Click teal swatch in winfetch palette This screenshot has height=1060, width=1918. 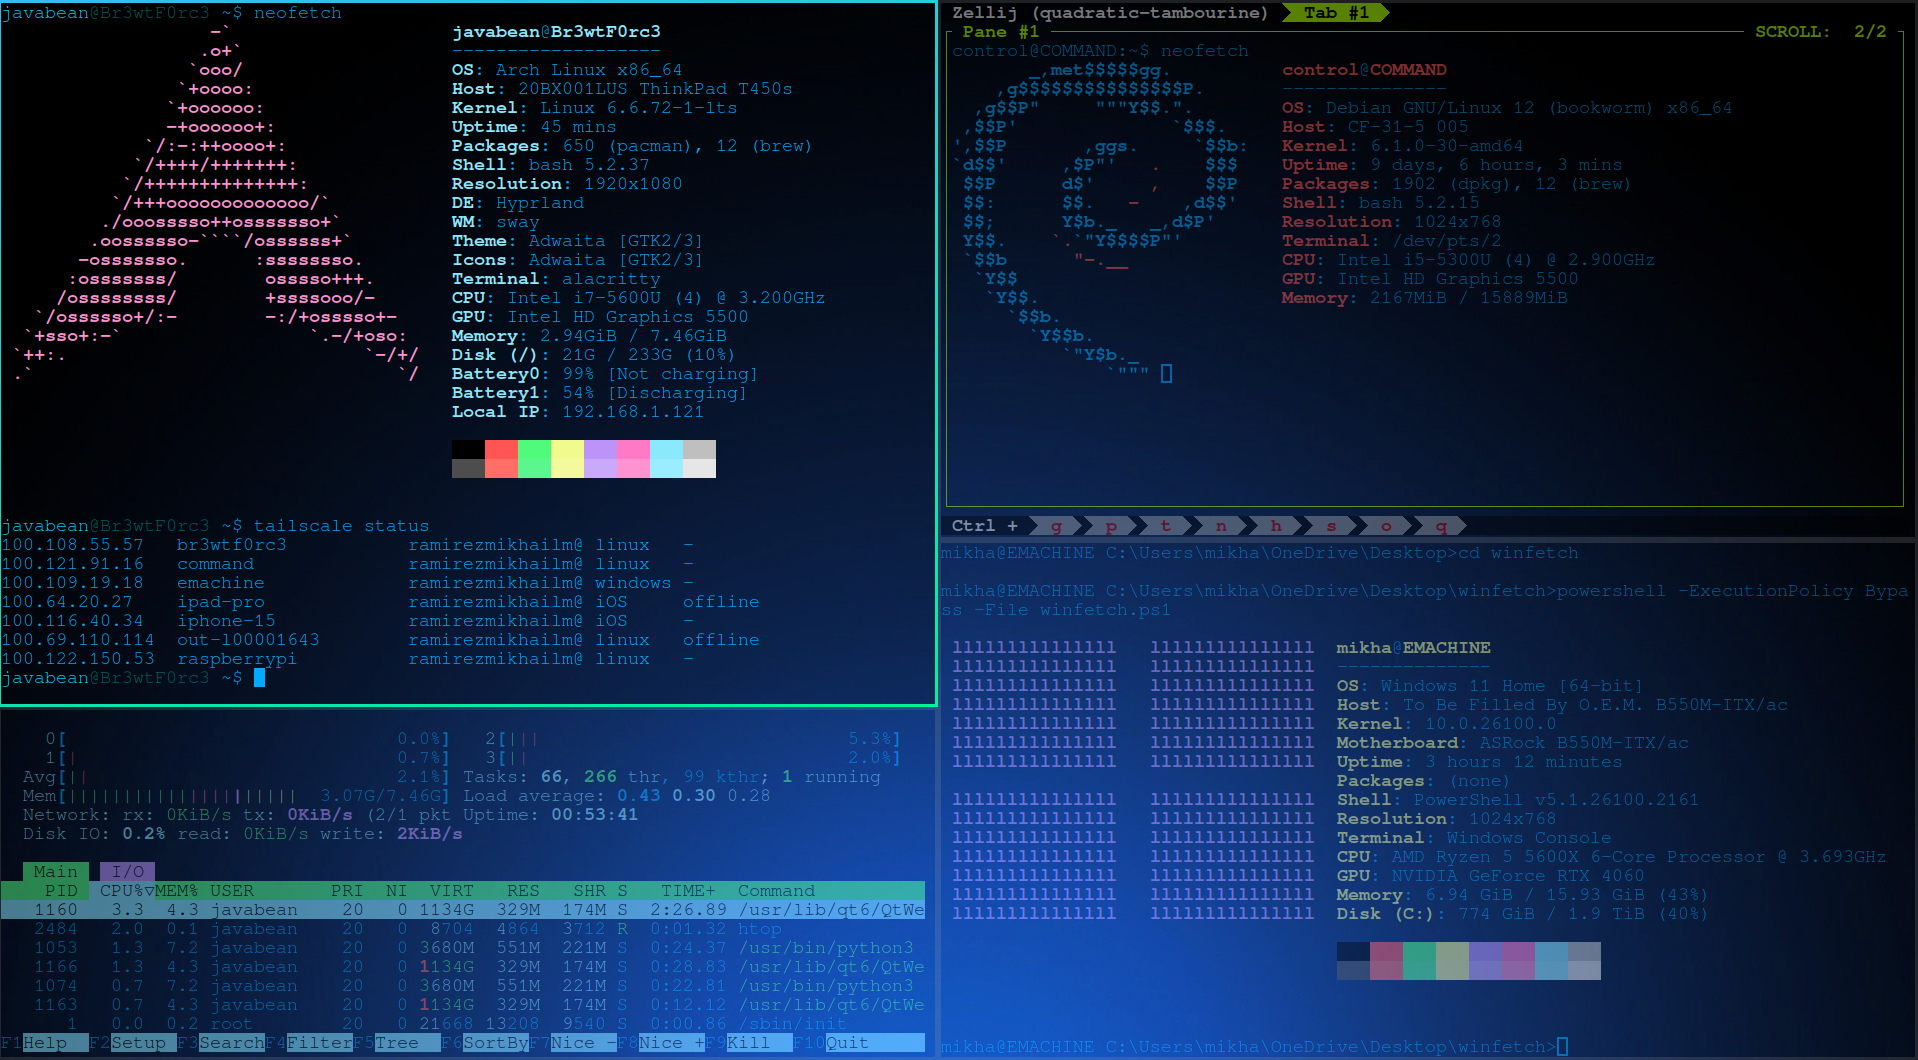pos(1419,960)
